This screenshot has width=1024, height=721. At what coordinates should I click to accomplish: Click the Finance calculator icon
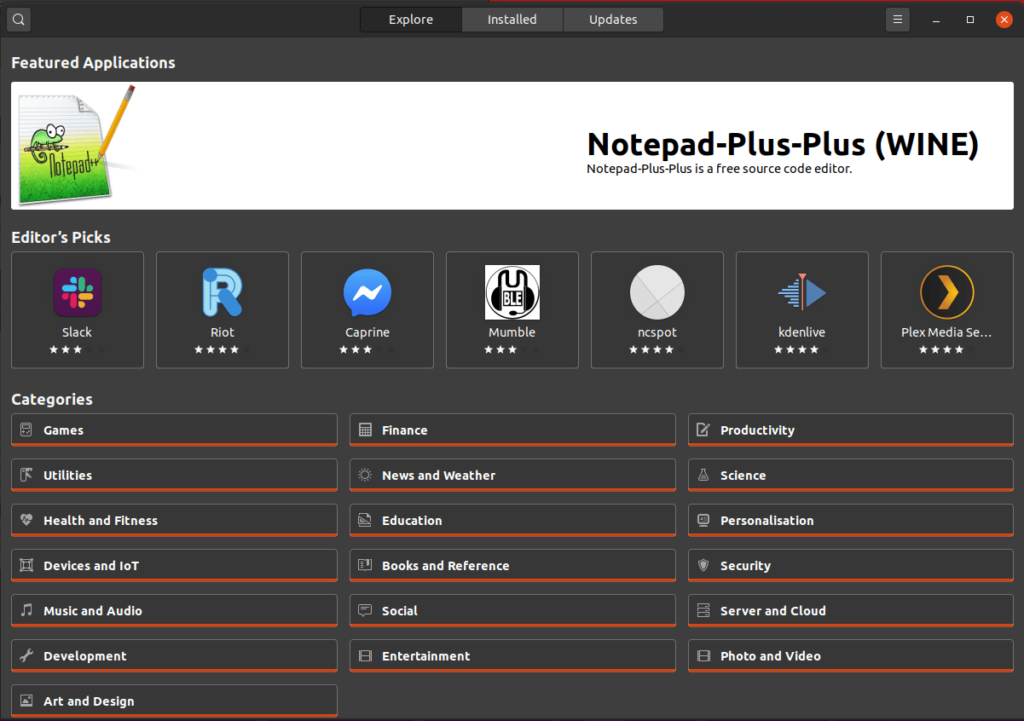click(x=365, y=430)
